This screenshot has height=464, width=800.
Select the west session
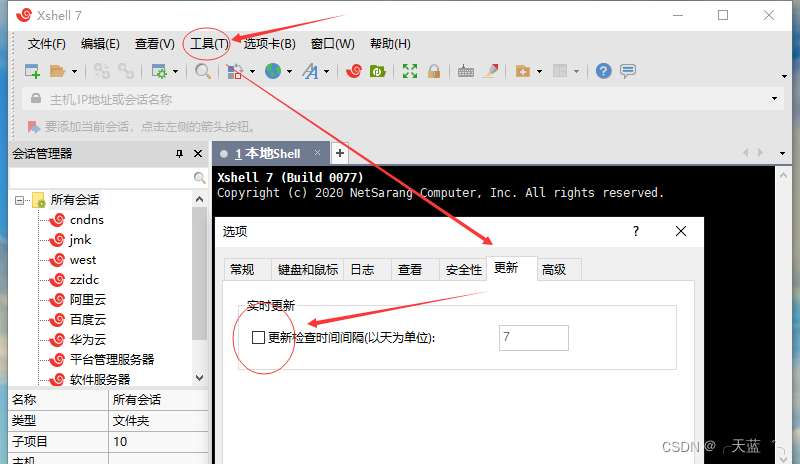pos(83,260)
